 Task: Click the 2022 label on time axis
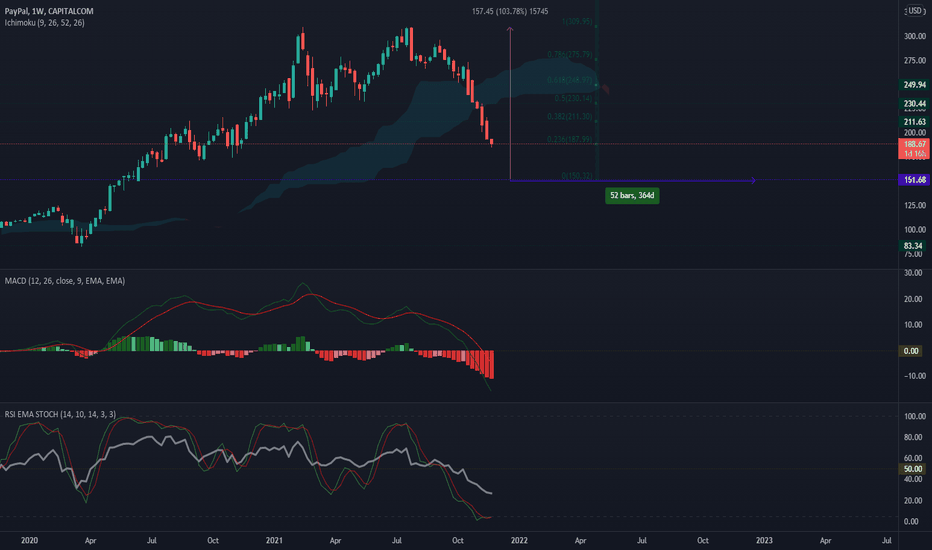pos(519,540)
